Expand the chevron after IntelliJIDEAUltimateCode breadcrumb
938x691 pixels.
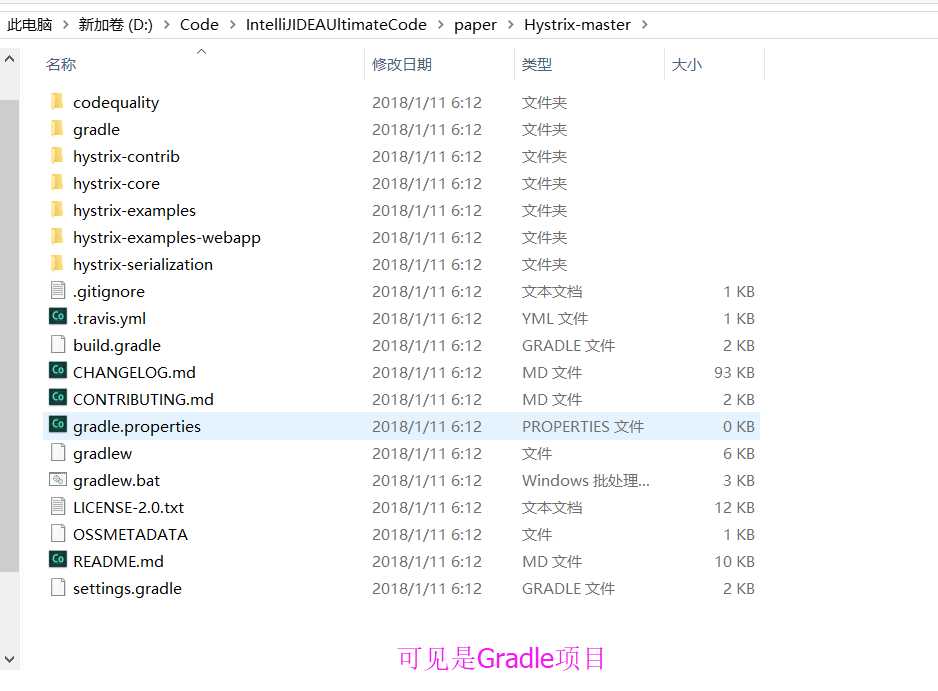[x=441, y=25]
